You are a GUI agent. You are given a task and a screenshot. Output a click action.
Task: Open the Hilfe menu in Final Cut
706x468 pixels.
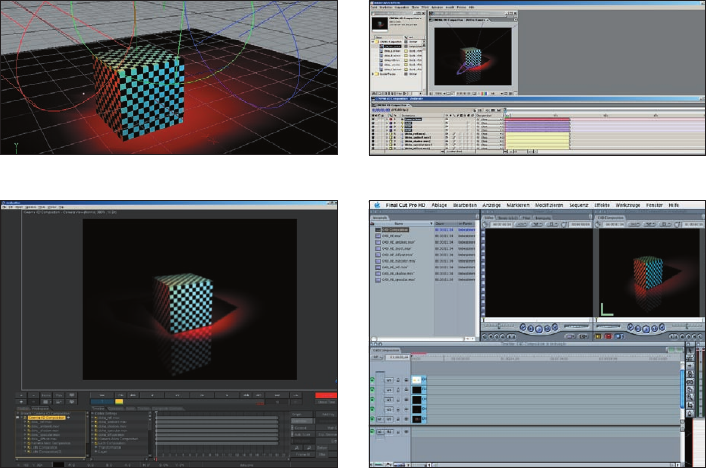(674, 205)
